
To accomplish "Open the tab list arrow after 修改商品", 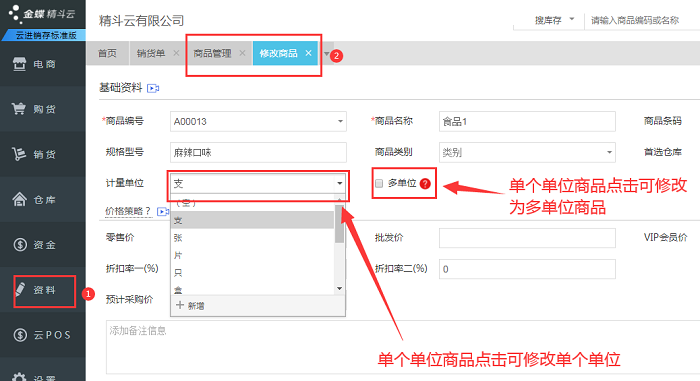I will (x=326, y=54).
